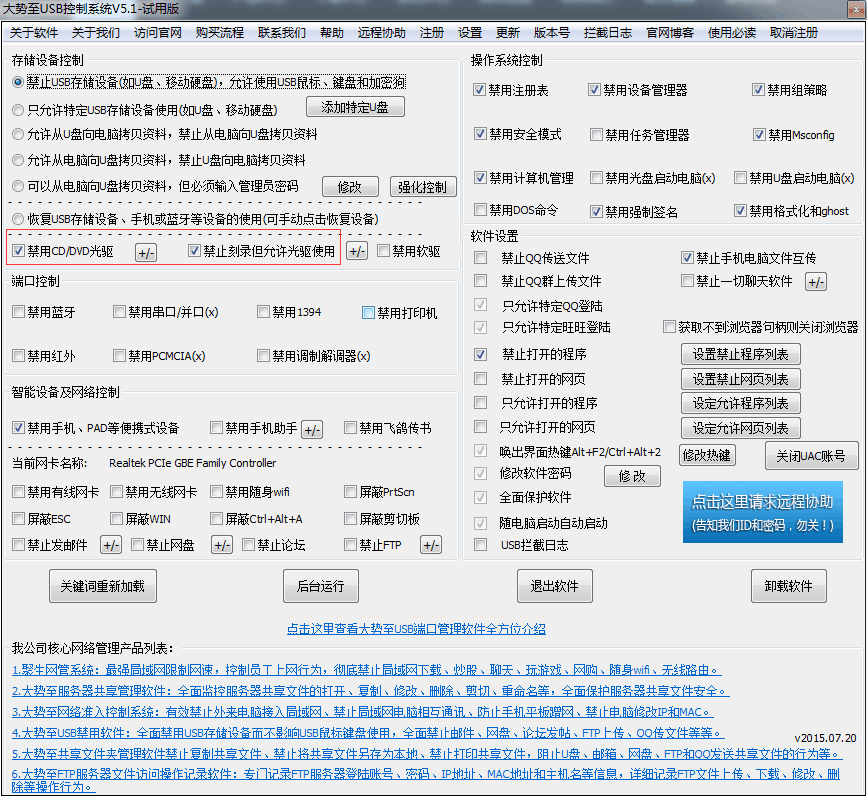Enable the 禁用任务管理器 checkbox
Screen dimensions: 867x797
(596, 133)
